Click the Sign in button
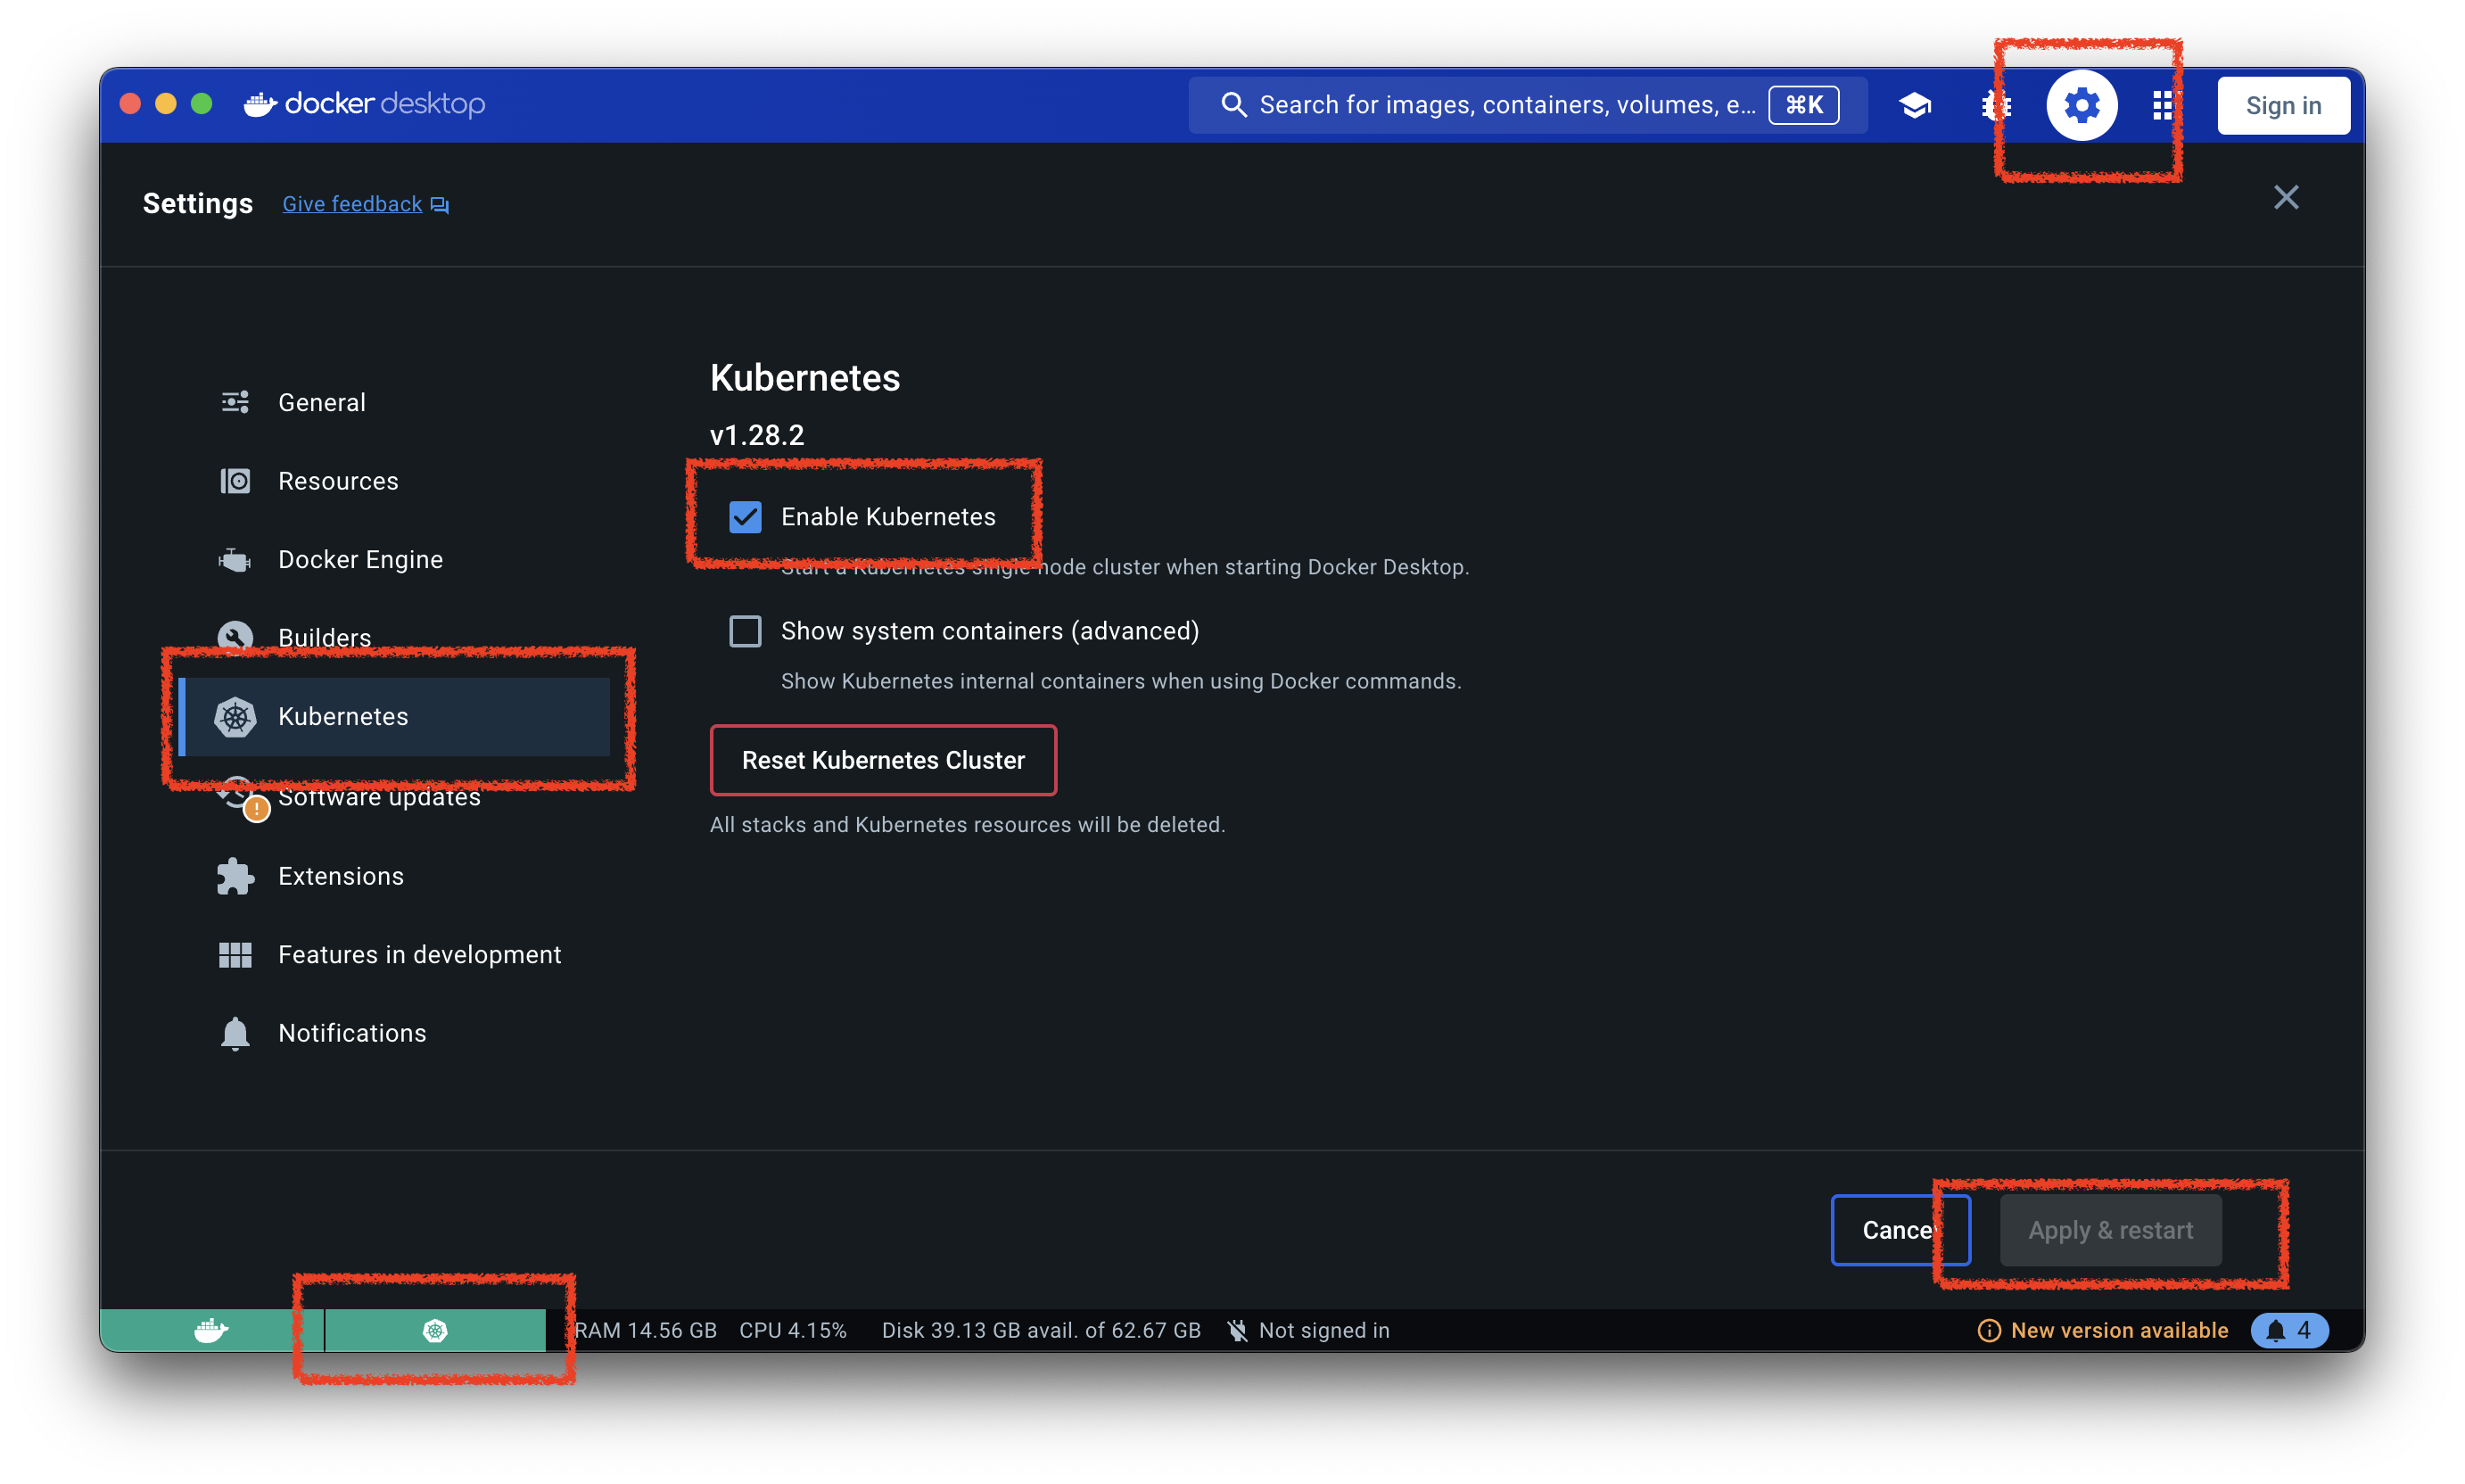Screen dimensions: 2465x1484 pyautogui.click(x=2283, y=105)
